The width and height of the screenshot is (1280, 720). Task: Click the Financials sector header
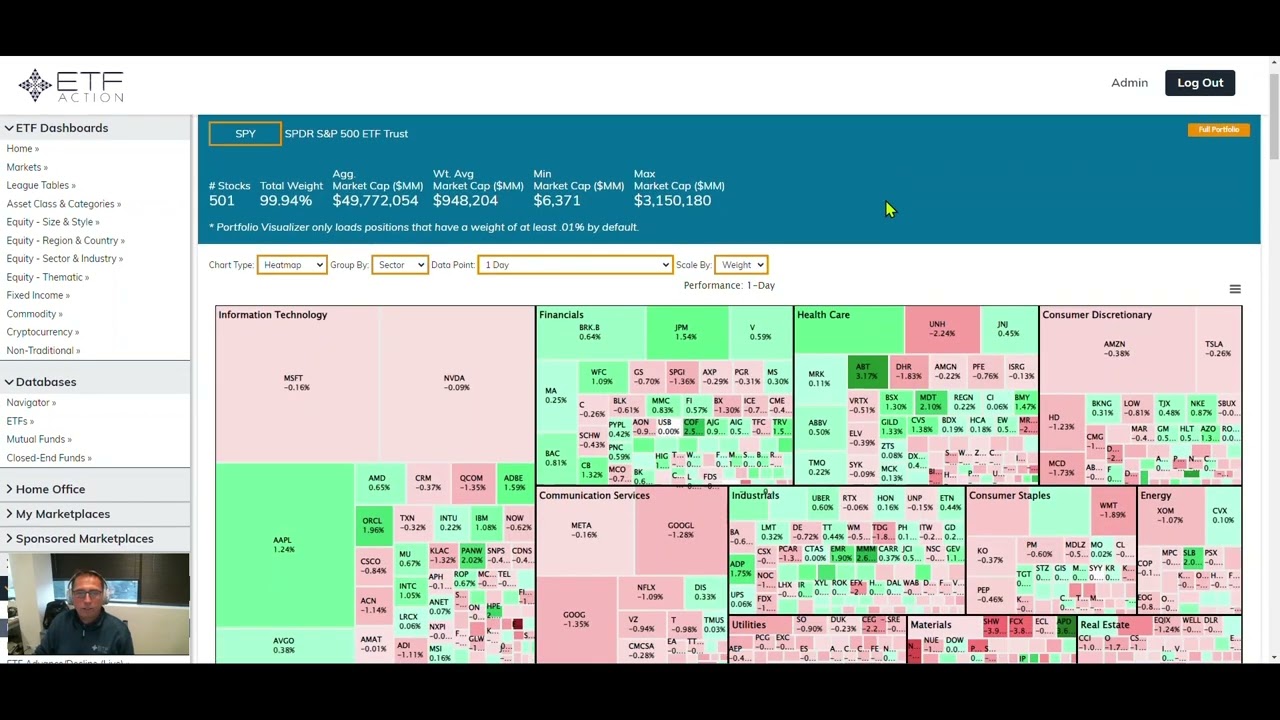click(561, 315)
